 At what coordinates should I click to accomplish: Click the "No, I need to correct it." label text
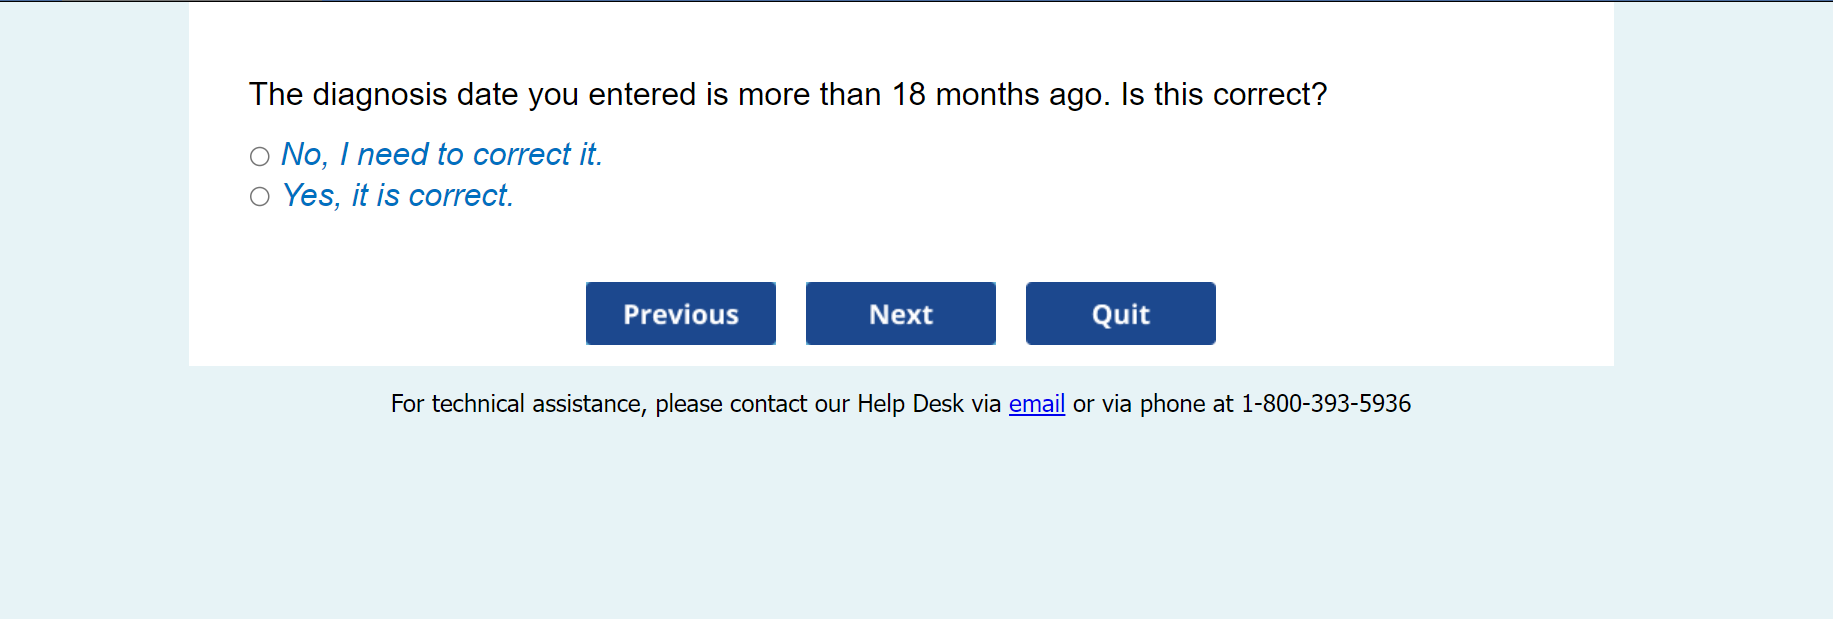pos(441,155)
